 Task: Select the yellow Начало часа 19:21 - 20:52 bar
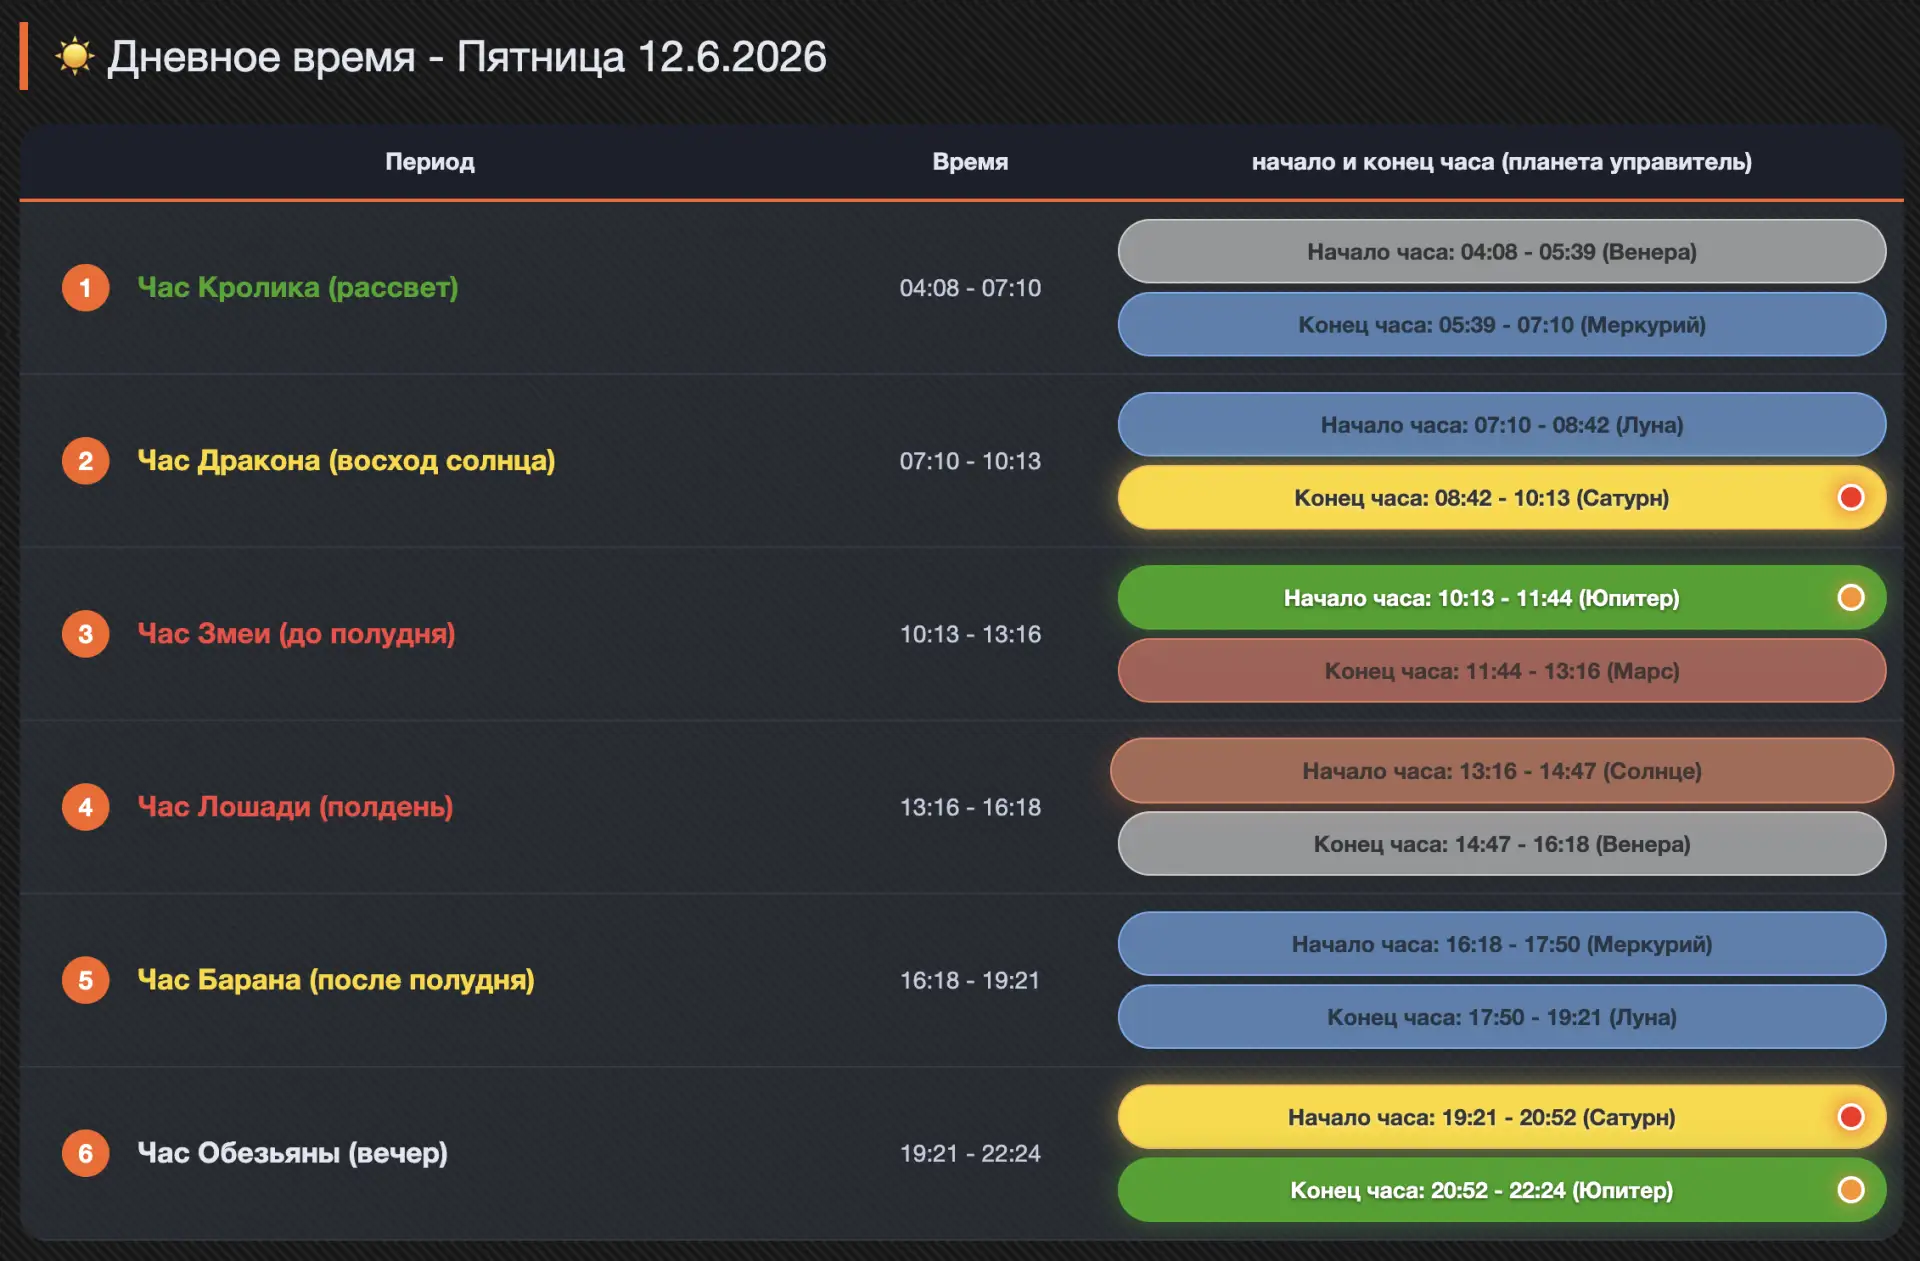coord(1502,1116)
